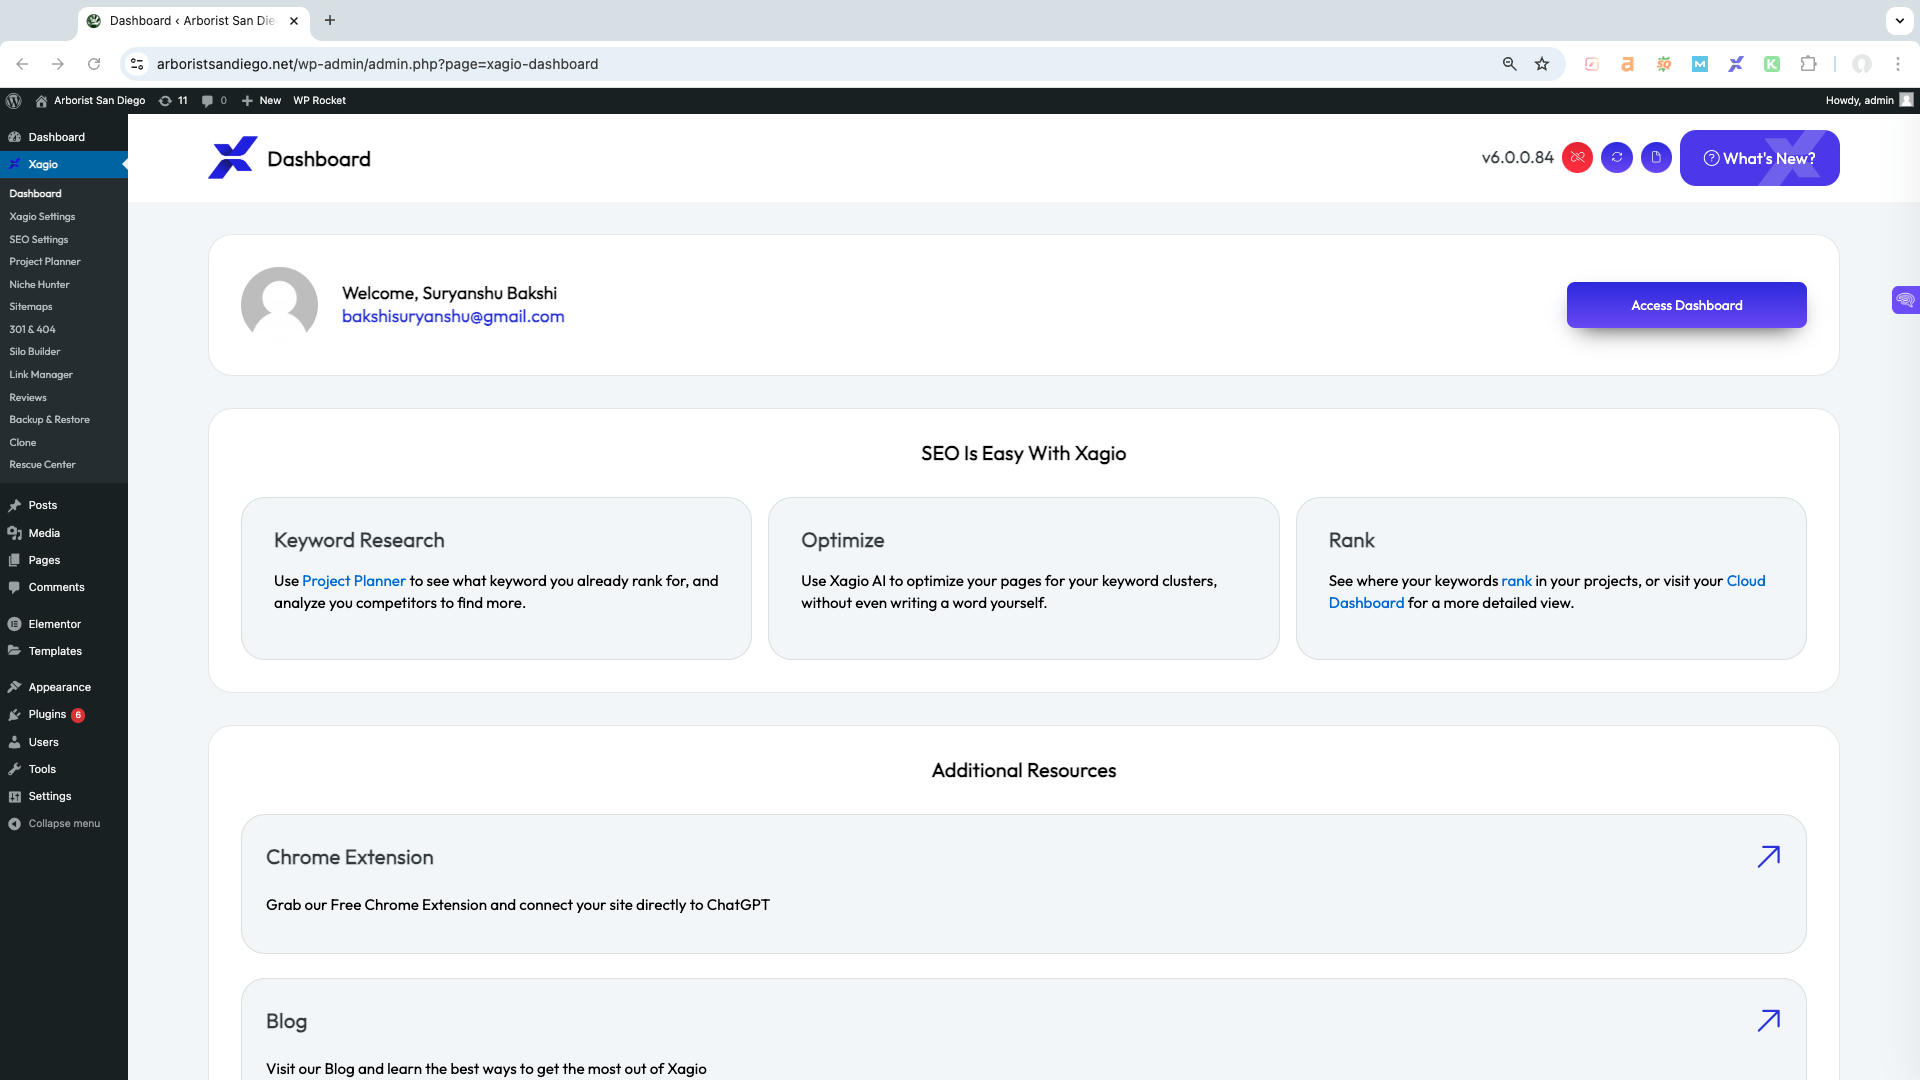Open the Blog arrow link
Screen dimensions: 1920x1080
point(1768,1021)
